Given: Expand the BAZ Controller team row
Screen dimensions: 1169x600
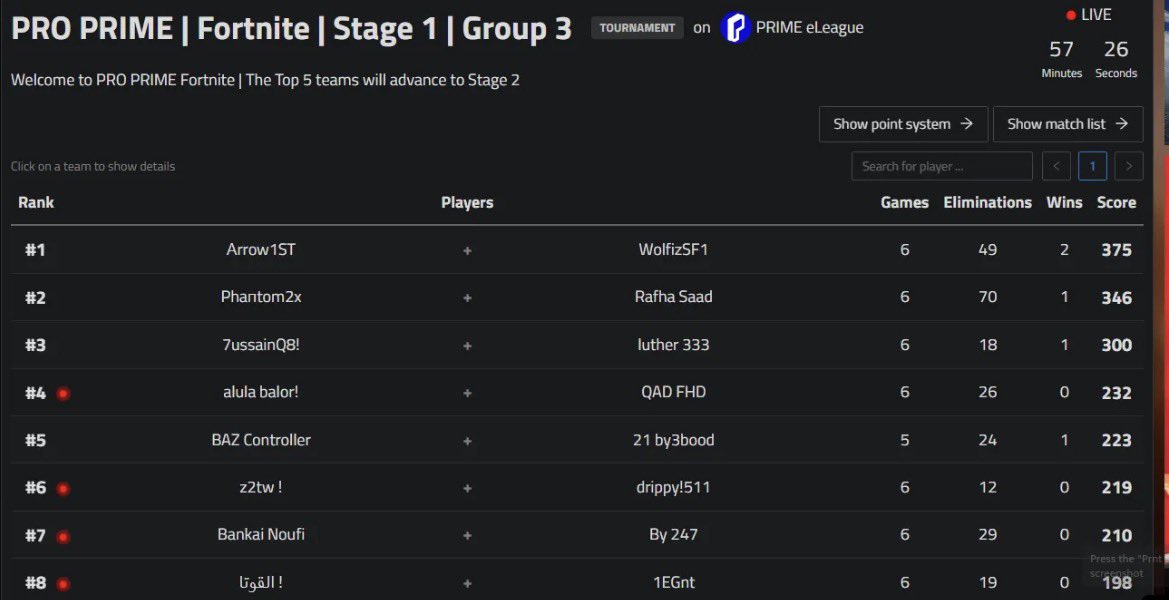Looking at the screenshot, I should 577,440.
